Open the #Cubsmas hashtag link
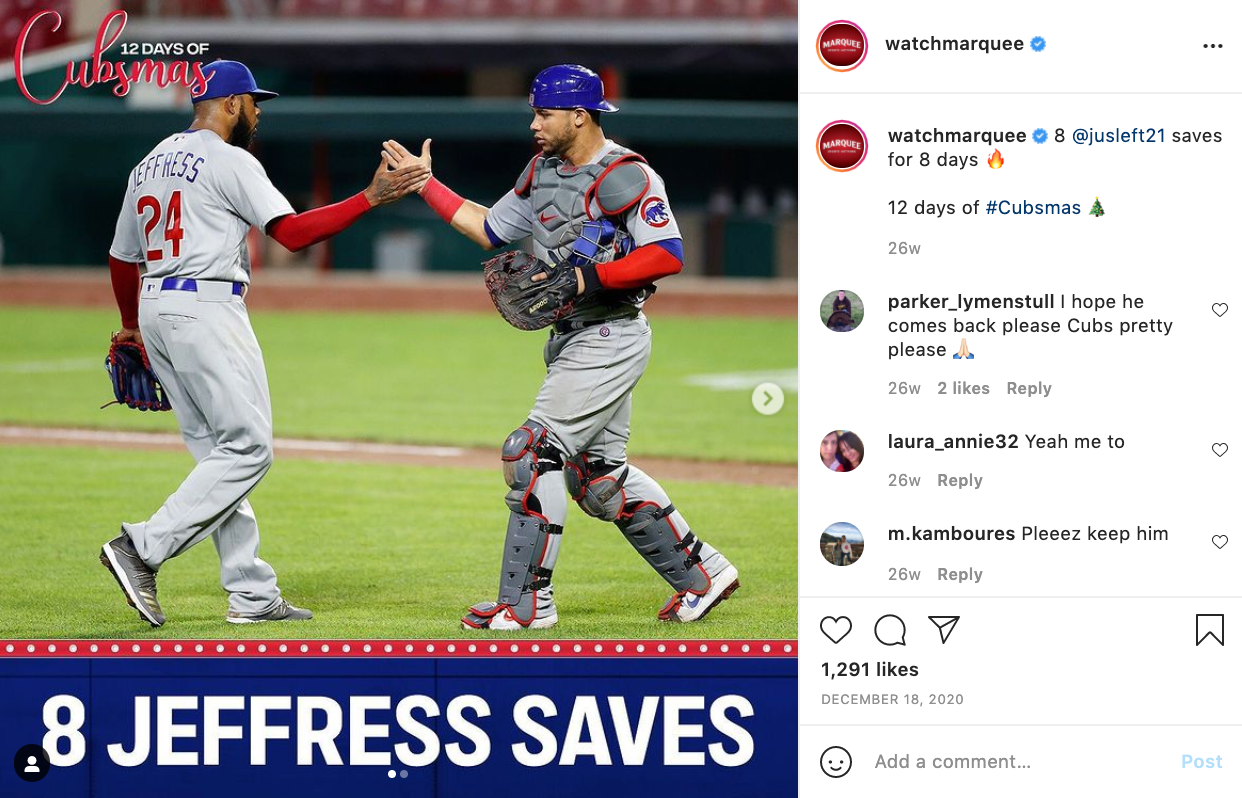This screenshot has height=798, width=1242. click(1033, 208)
